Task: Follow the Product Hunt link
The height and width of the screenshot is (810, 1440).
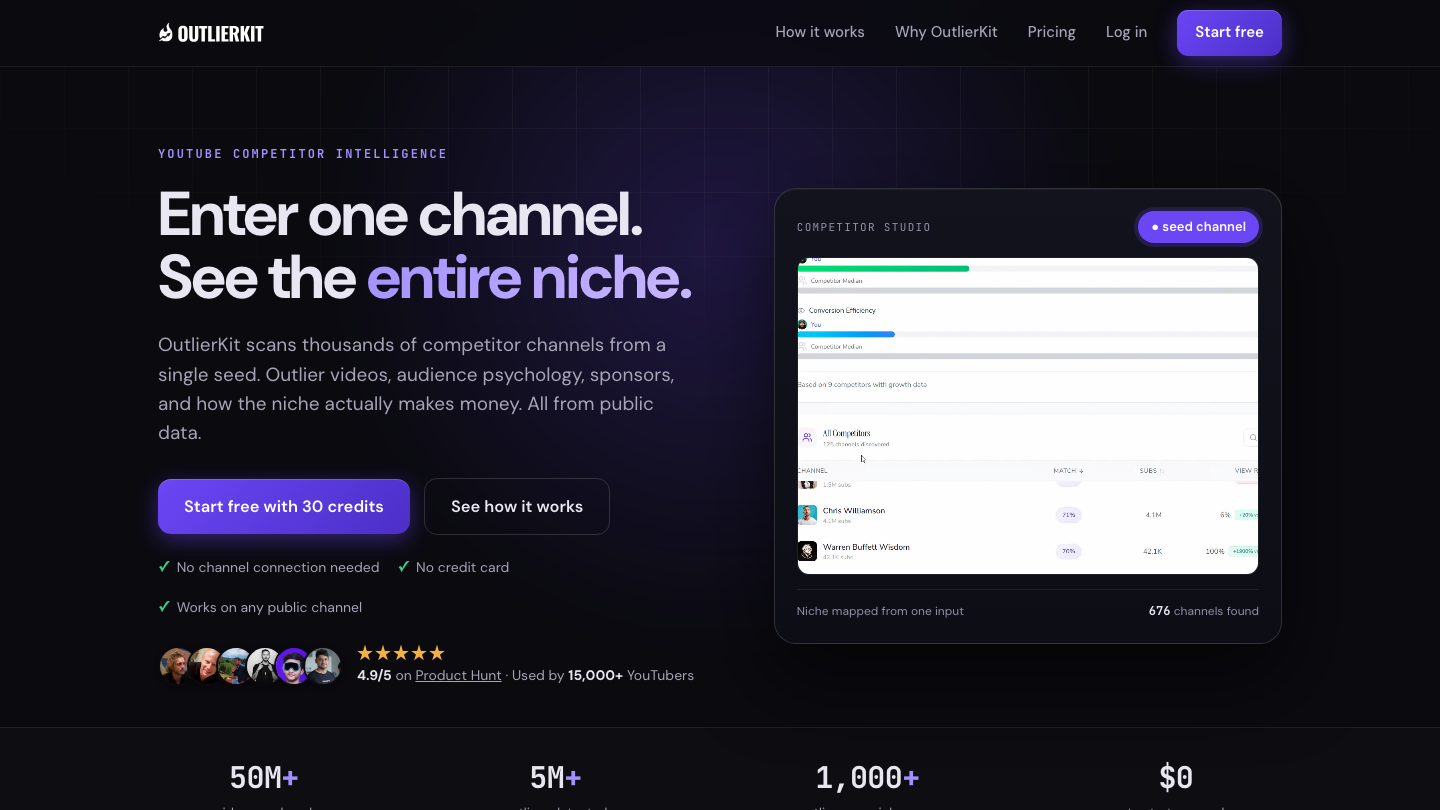Action: click(459, 675)
